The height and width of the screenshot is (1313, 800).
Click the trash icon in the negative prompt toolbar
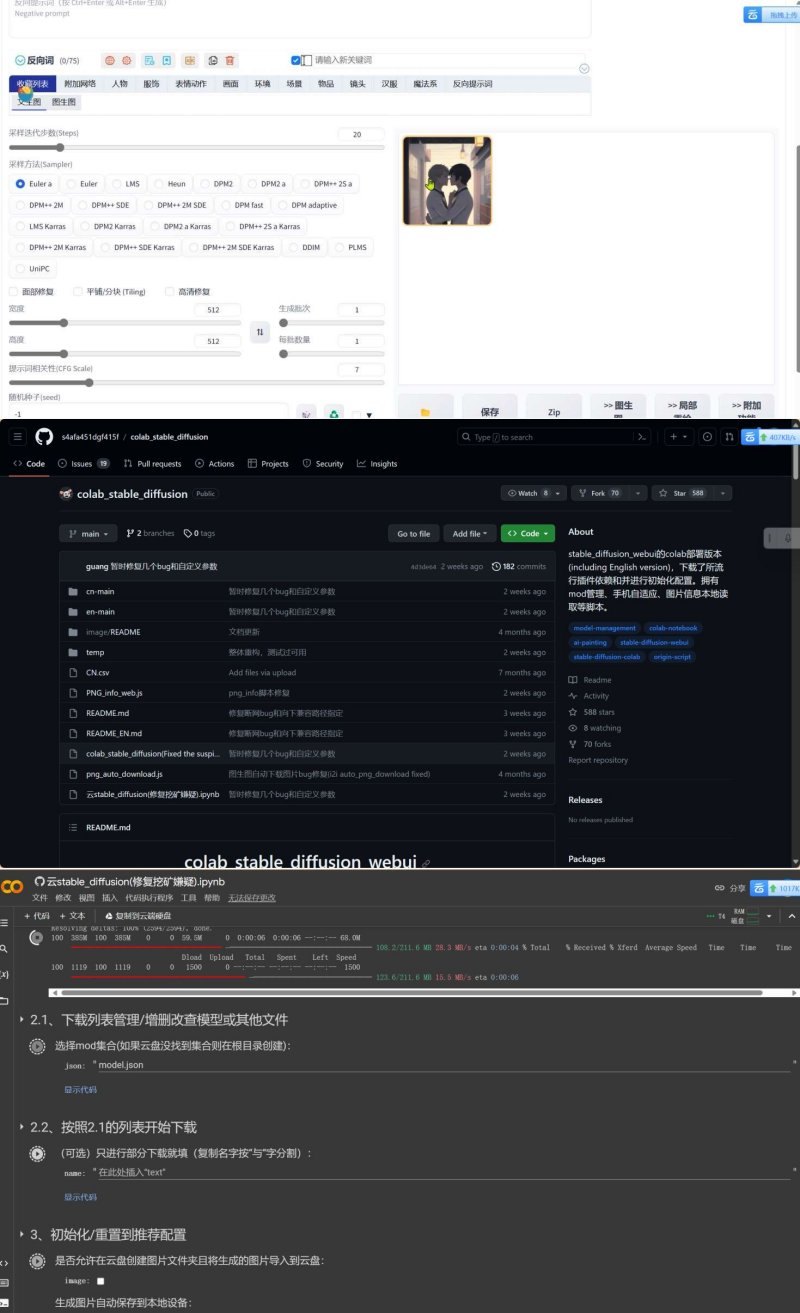coord(230,61)
